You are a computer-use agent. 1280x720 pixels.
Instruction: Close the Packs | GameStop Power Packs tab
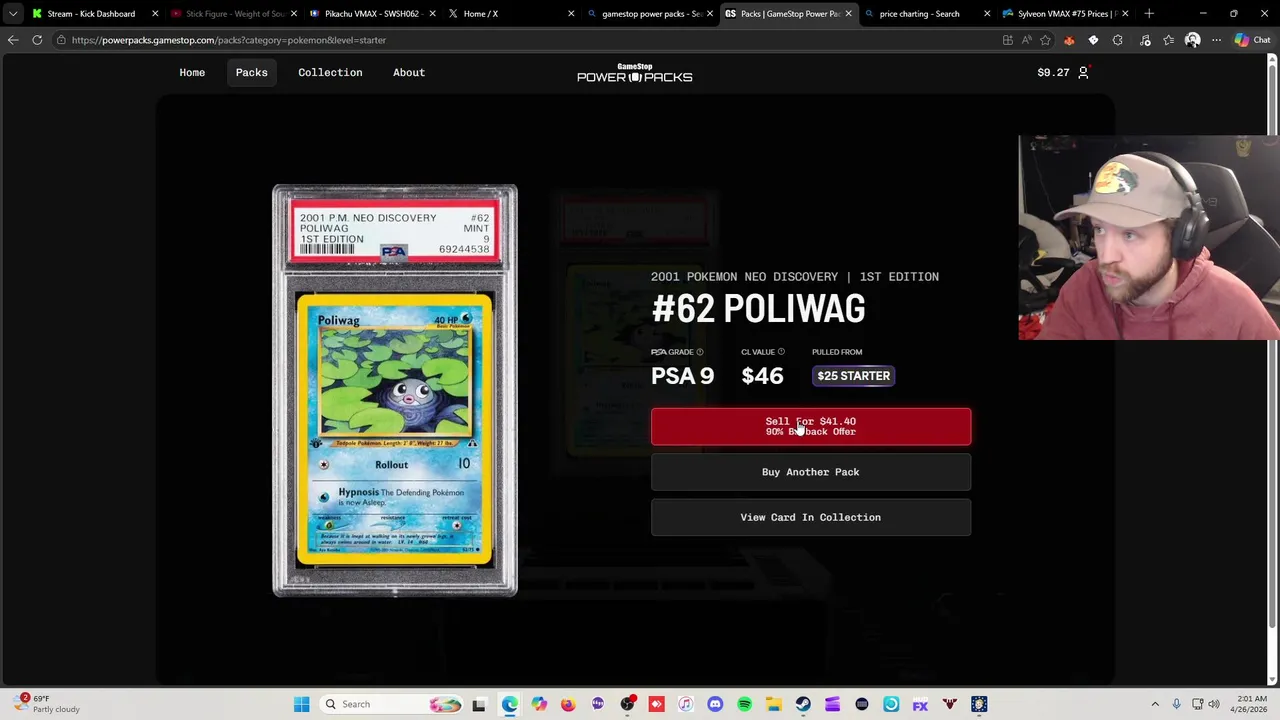point(848,13)
